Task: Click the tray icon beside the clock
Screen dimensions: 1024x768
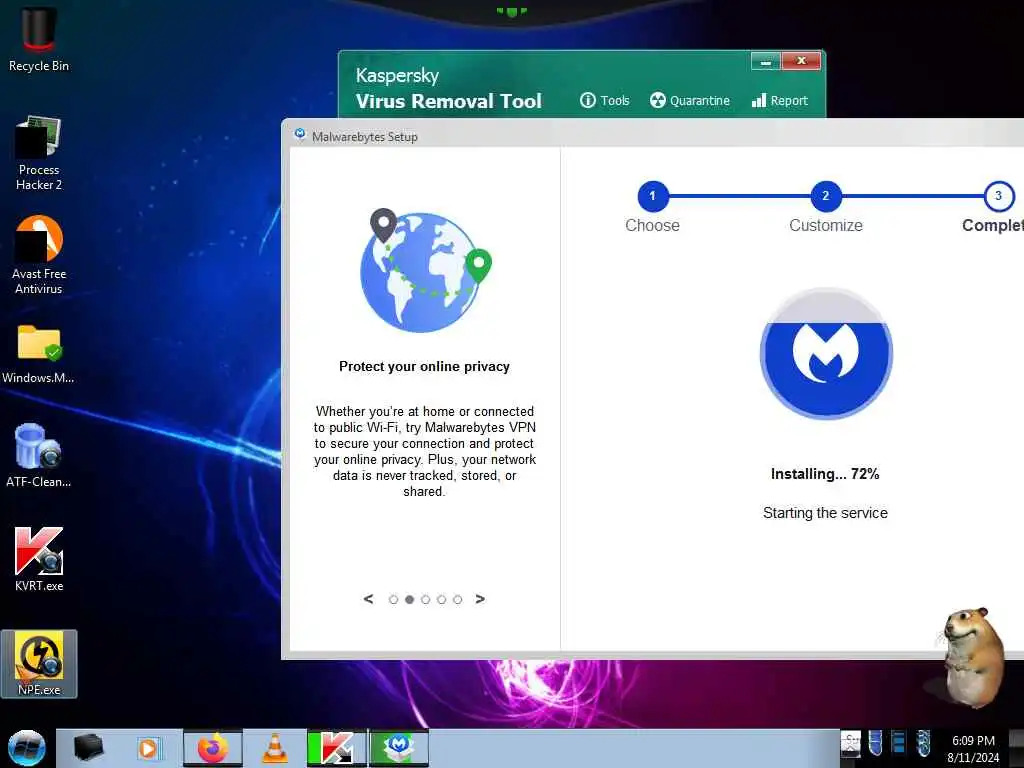Action: coord(923,744)
